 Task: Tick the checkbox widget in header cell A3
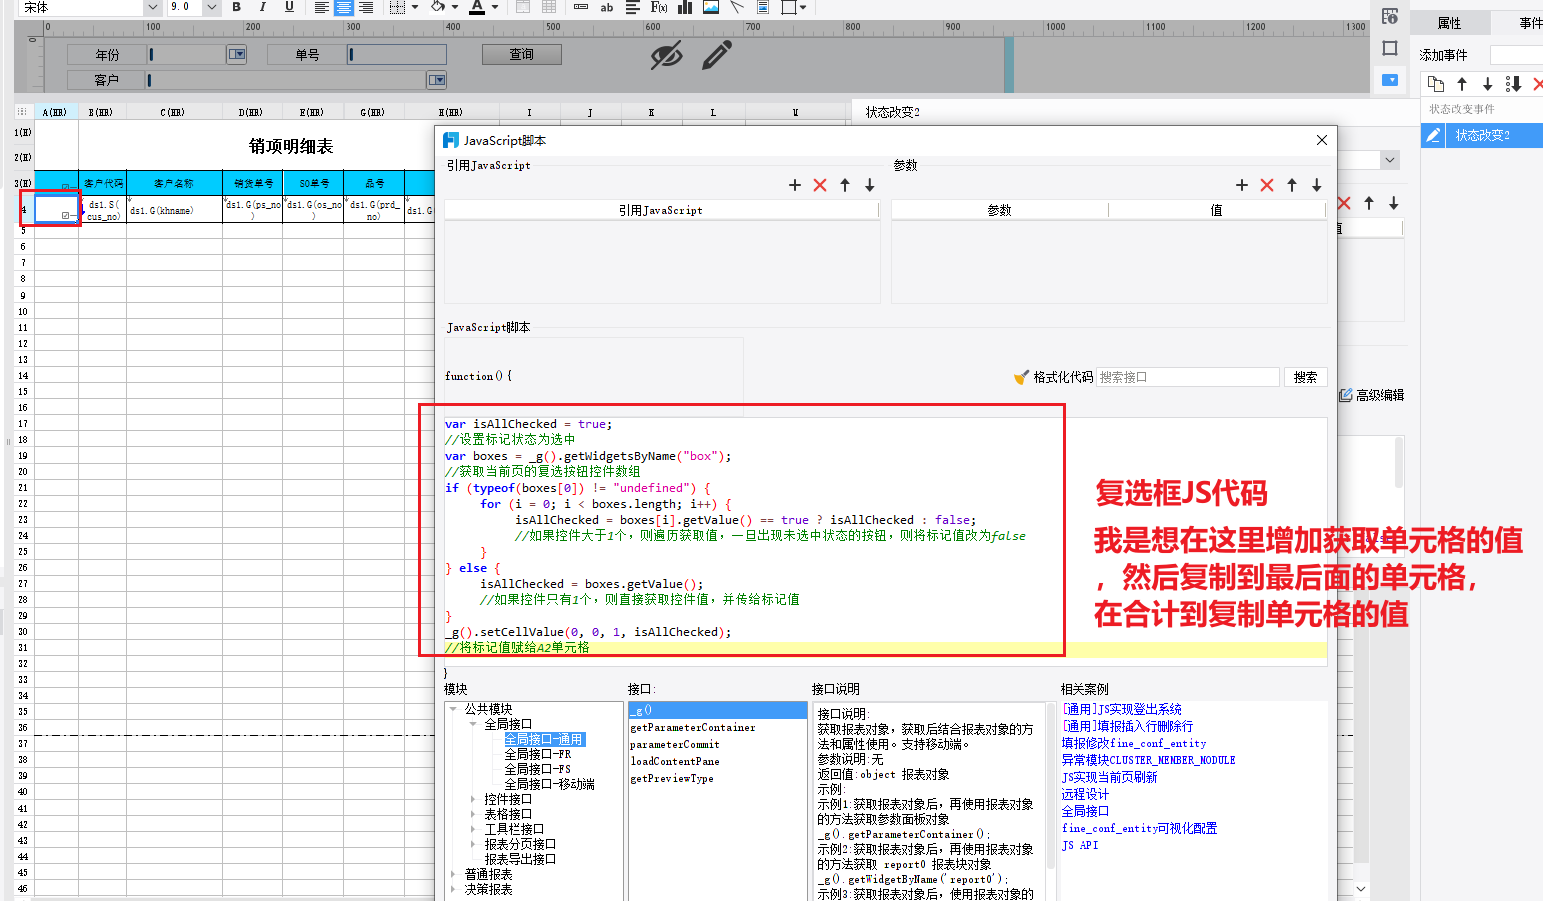click(x=65, y=187)
